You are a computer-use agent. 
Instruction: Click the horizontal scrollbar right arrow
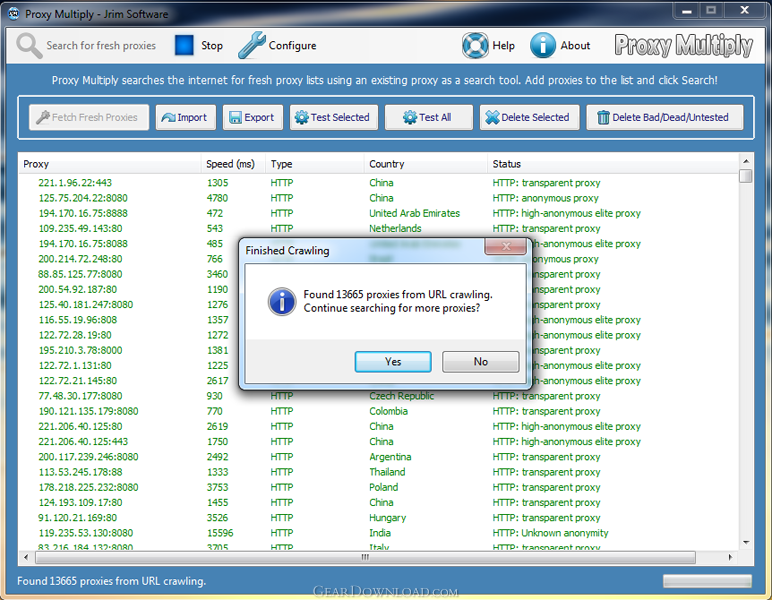730,557
